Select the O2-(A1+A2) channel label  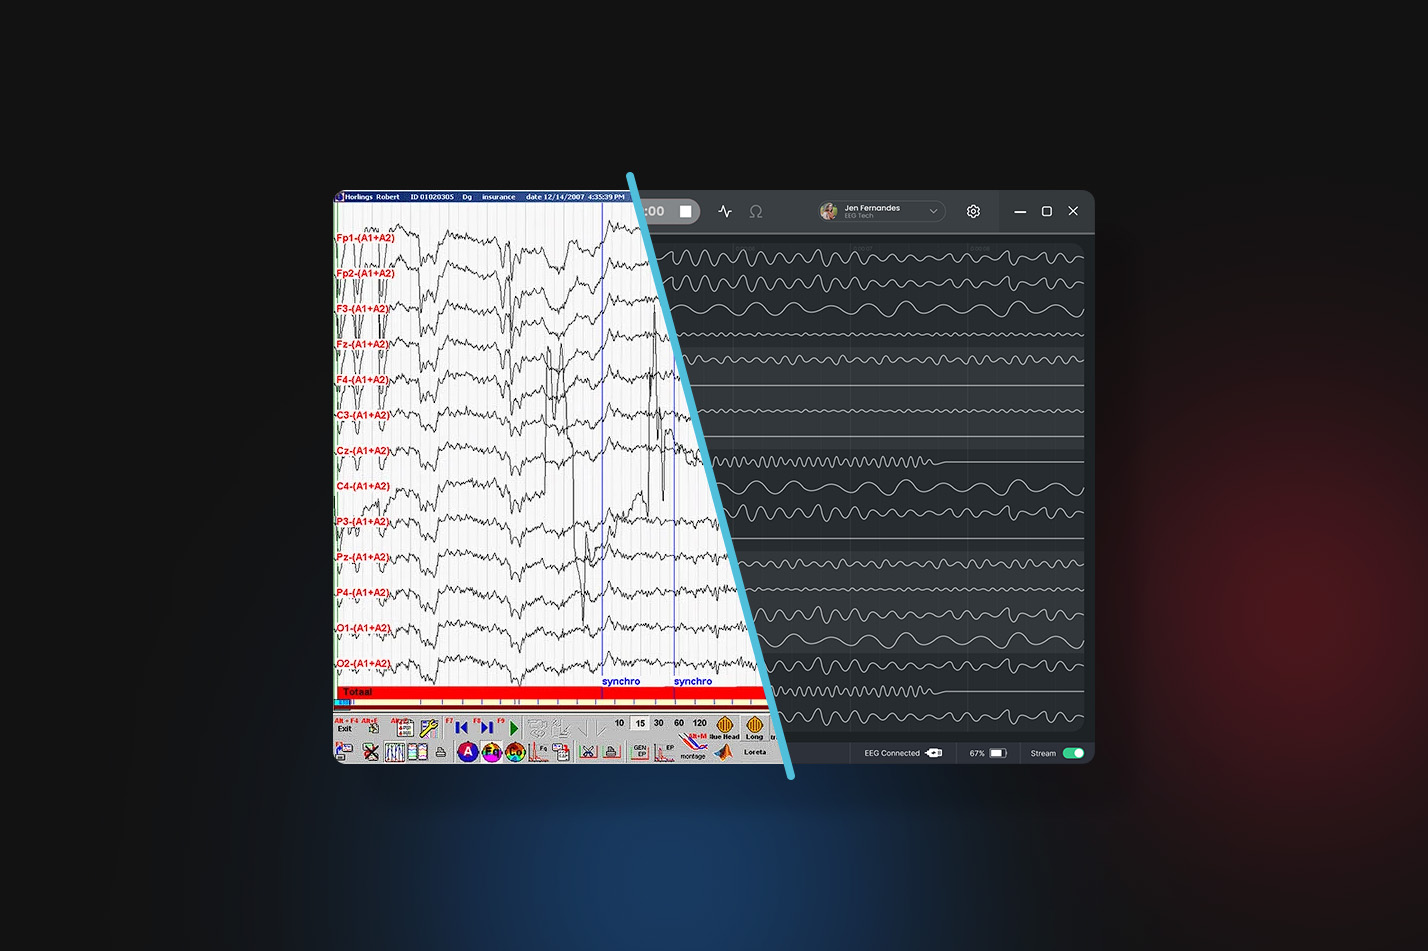(365, 664)
